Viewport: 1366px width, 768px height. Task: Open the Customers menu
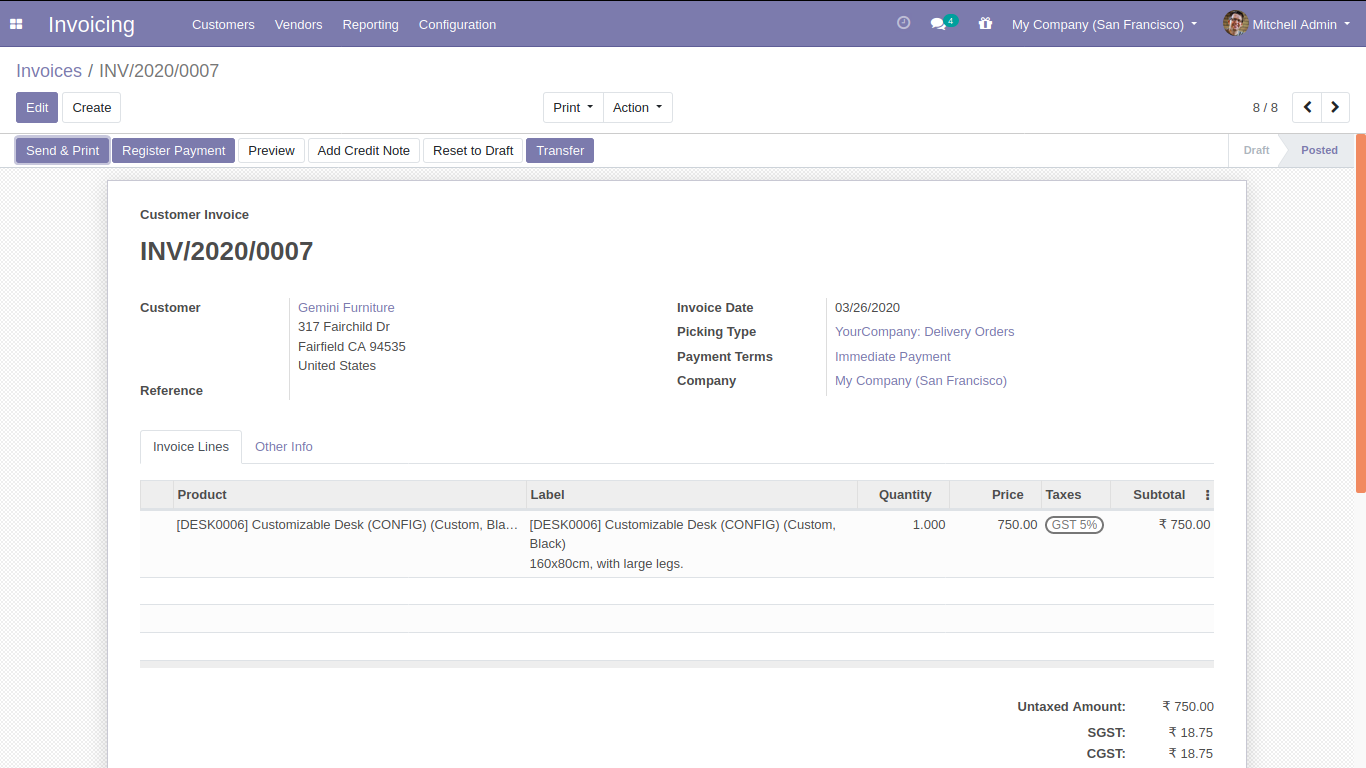pos(223,24)
